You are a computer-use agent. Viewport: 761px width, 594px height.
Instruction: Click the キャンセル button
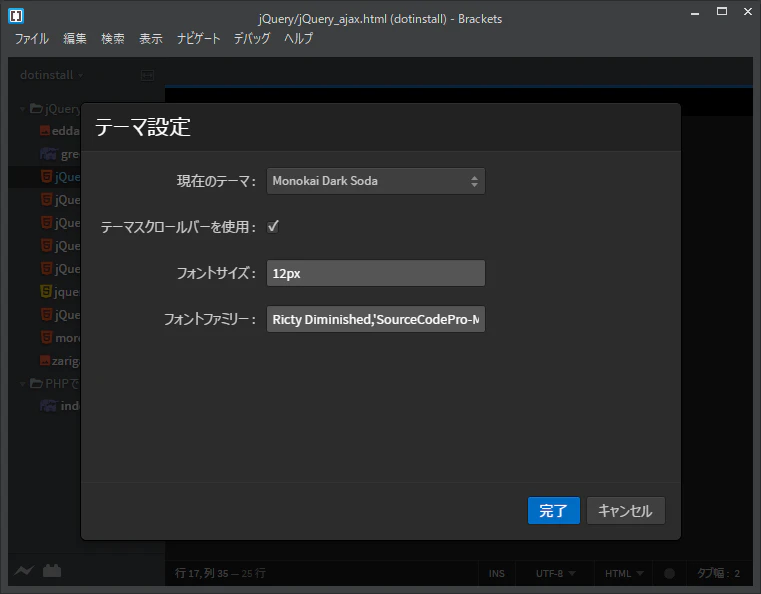(x=626, y=511)
